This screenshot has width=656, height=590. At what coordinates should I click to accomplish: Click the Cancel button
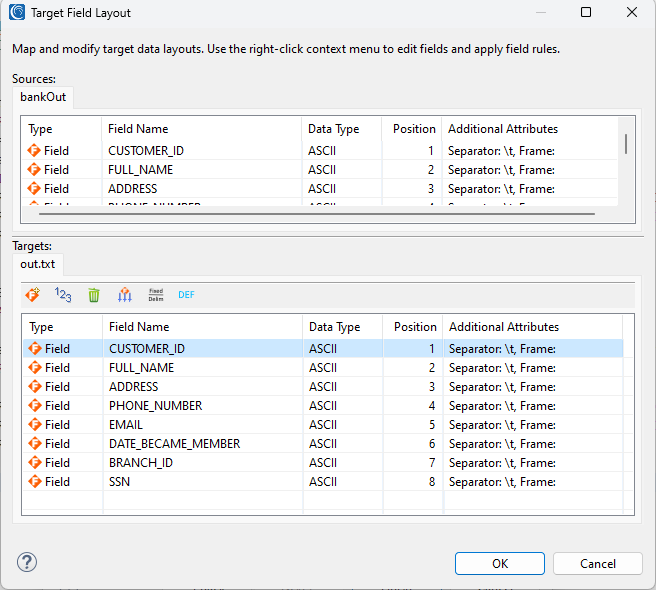[x=598, y=564]
